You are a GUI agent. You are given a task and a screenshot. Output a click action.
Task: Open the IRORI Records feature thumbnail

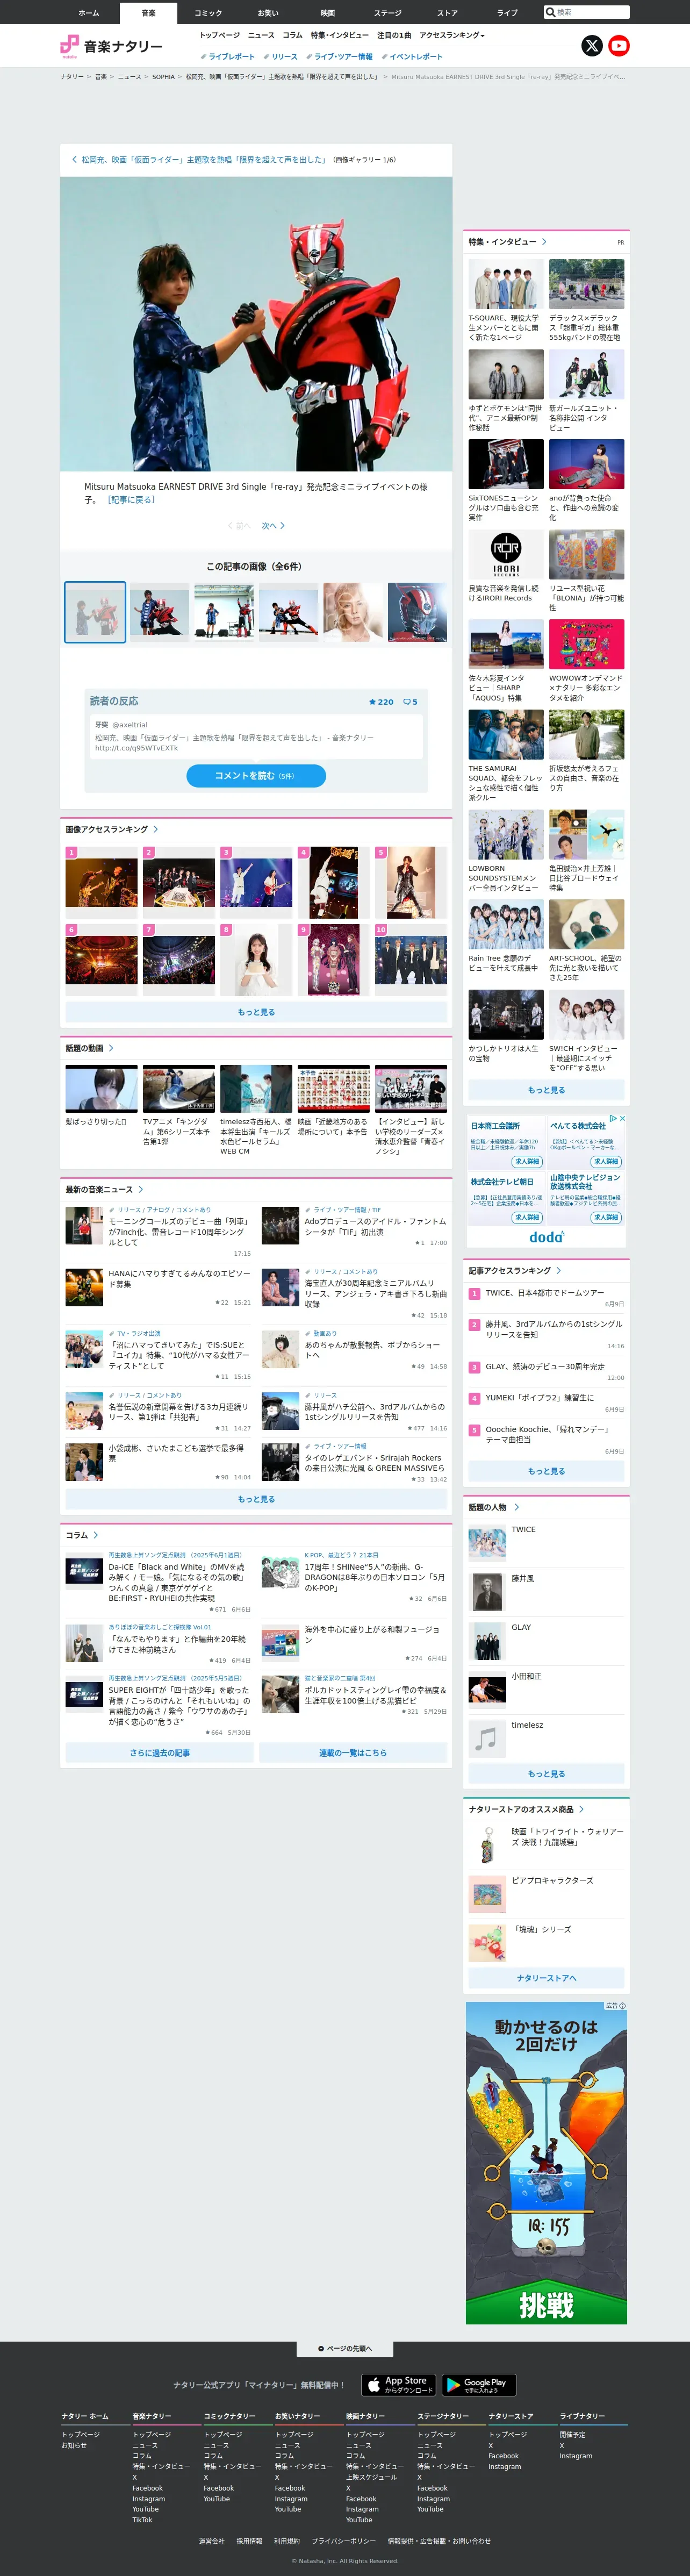506,555
